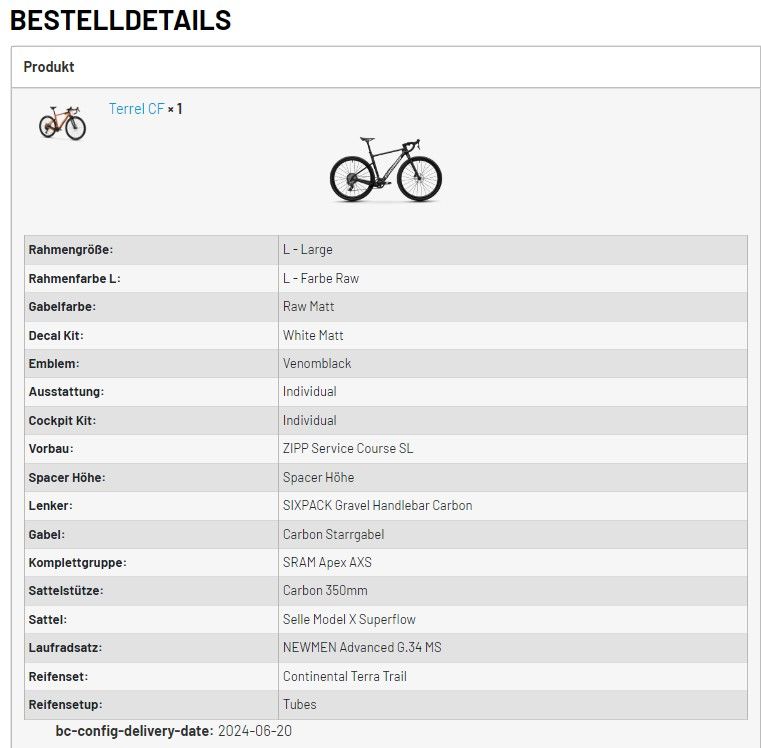Click the SIXPACK Gravel Handlebar Carbon value
Image resolution: width=761 pixels, height=748 pixels.
coord(377,505)
